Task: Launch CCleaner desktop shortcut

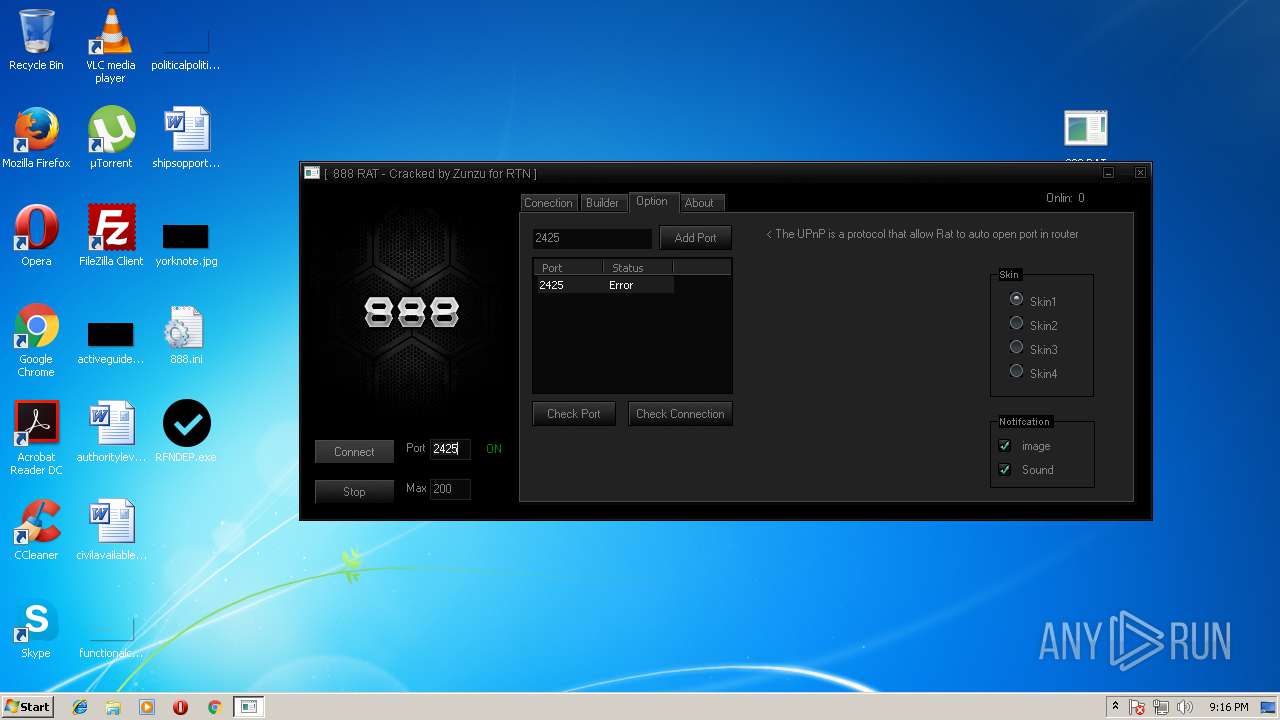Action: click(36, 530)
